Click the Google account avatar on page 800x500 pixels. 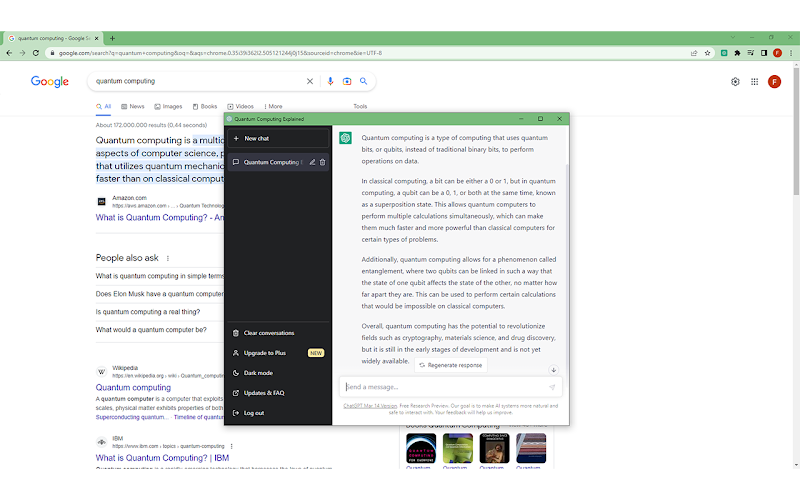point(774,82)
